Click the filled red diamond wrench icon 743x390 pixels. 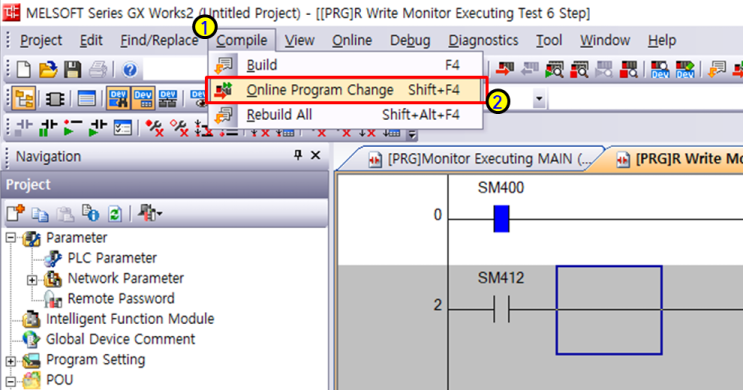point(154,127)
